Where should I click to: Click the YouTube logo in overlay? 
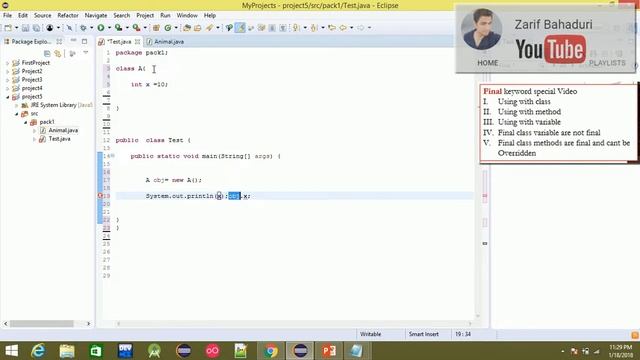pos(551,49)
